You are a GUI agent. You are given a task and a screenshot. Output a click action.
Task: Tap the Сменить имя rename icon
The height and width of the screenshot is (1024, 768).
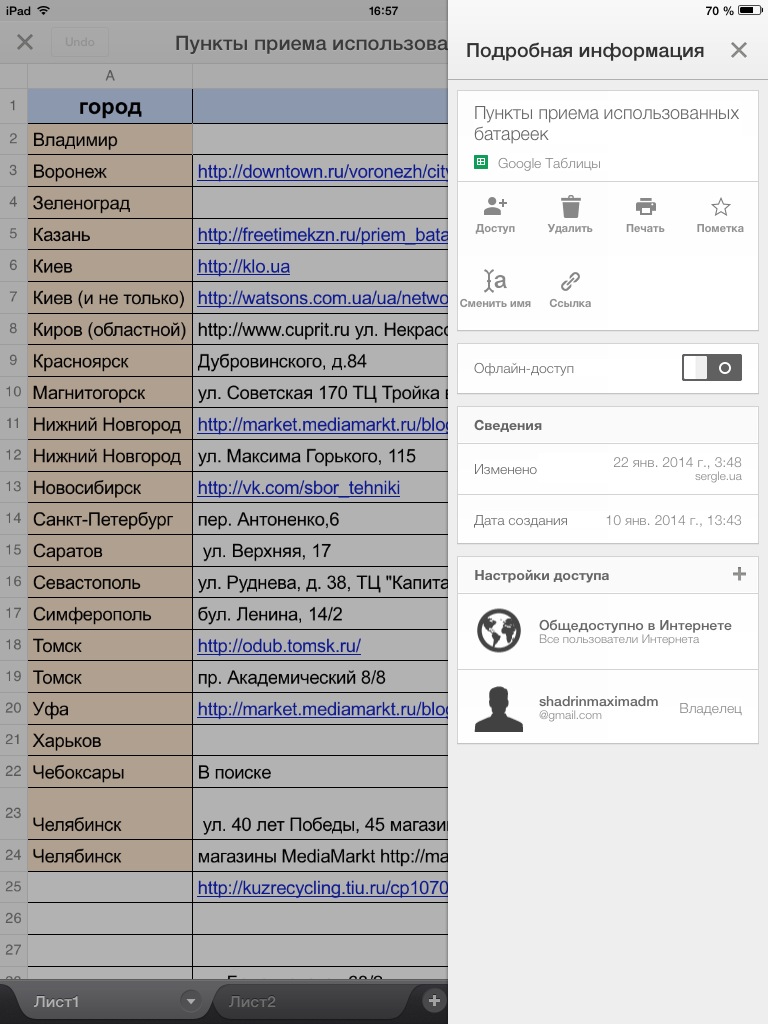tap(495, 282)
